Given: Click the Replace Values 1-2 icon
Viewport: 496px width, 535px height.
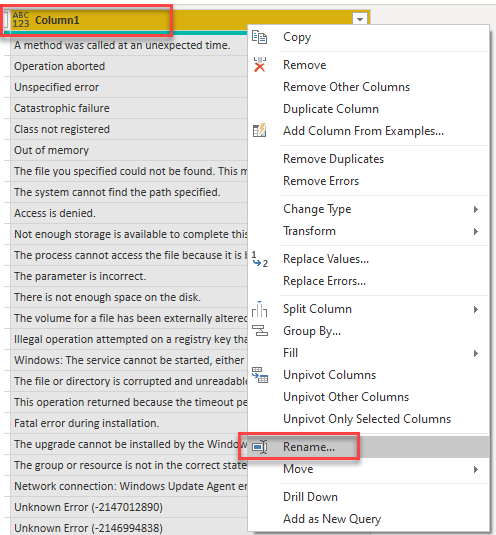Looking at the screenshot, I should point(259,259).
